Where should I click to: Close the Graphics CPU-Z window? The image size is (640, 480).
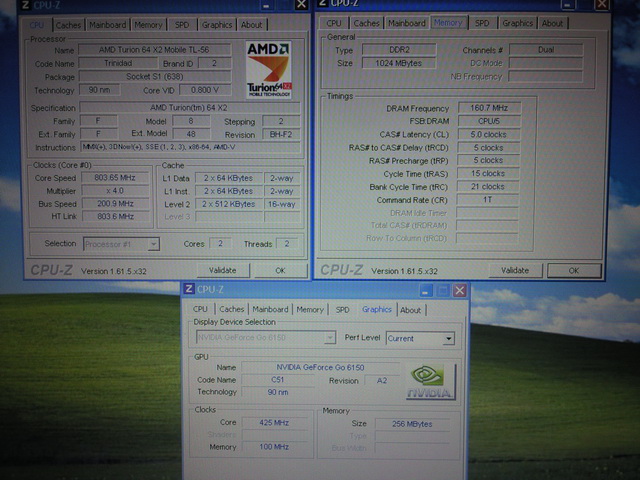click(x=460, y=291)
